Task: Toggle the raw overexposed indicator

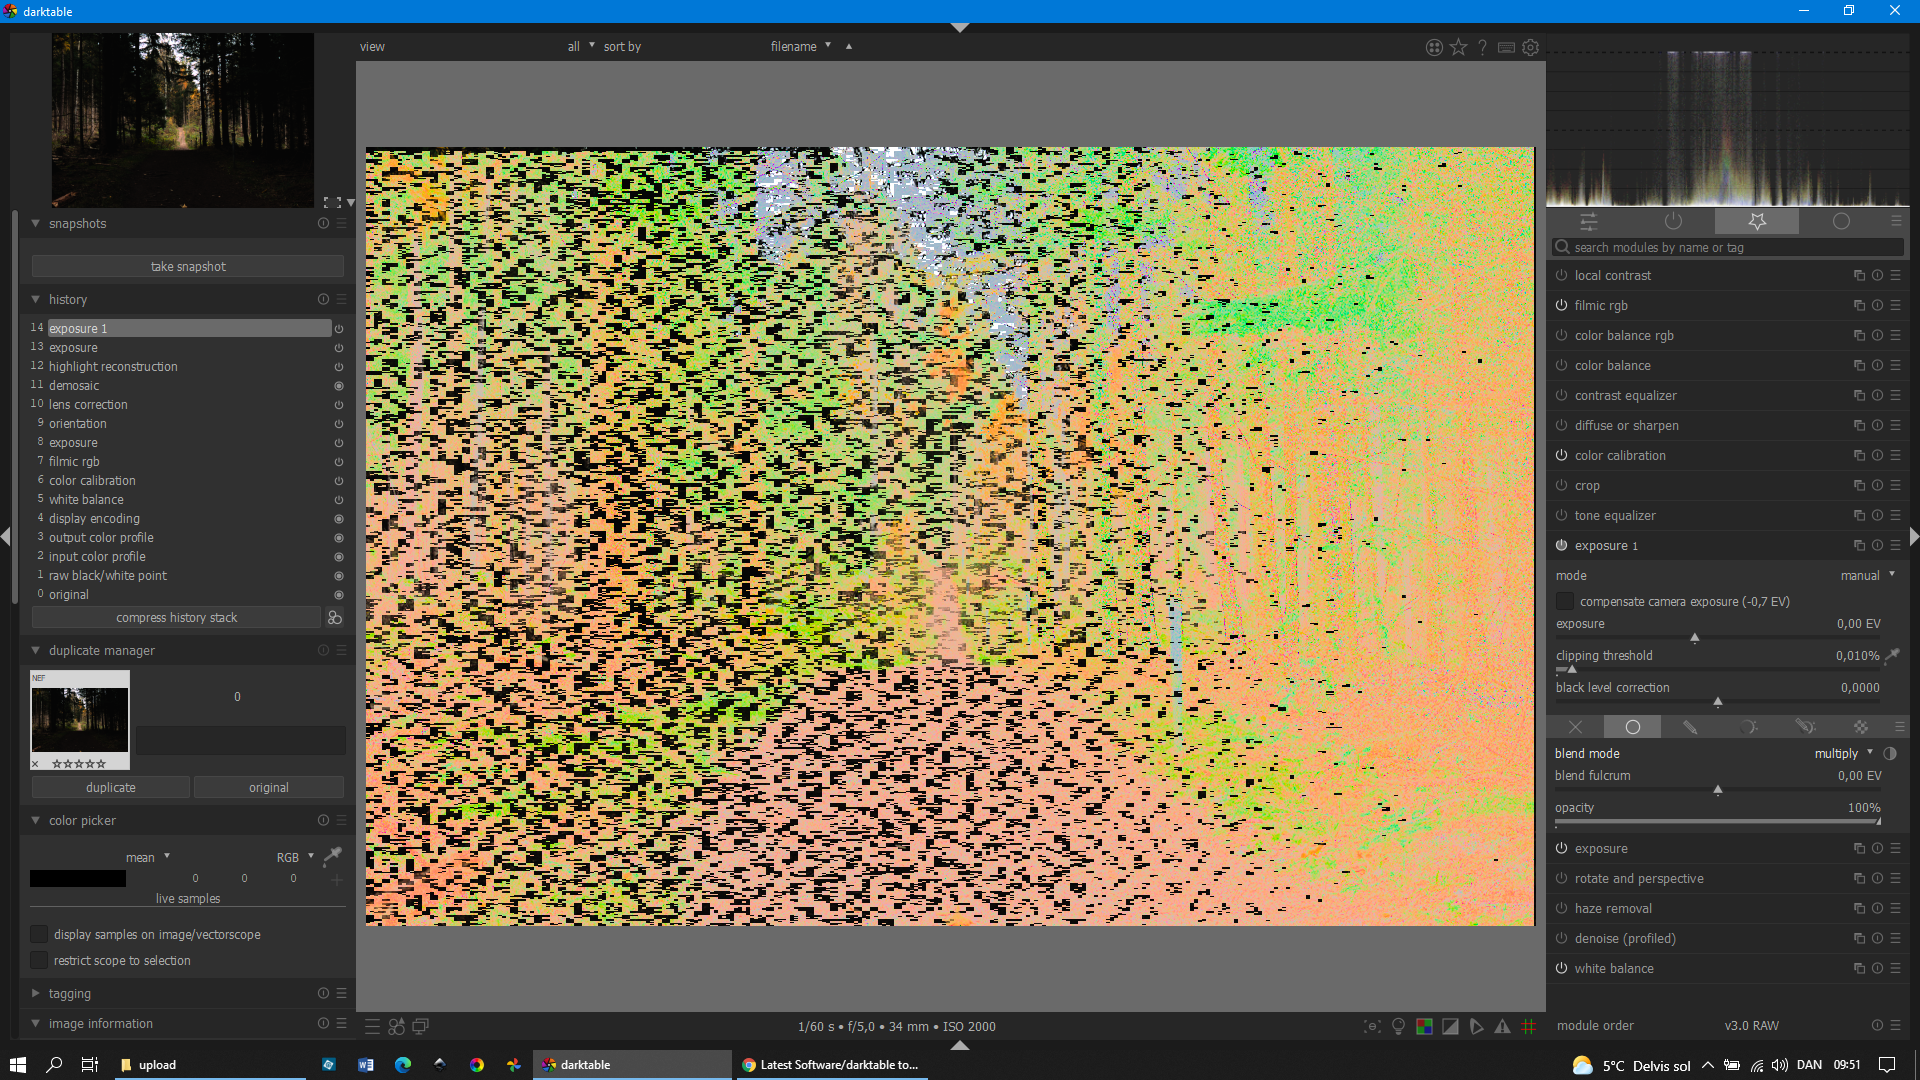Action: click(x=1424, y=1026)
